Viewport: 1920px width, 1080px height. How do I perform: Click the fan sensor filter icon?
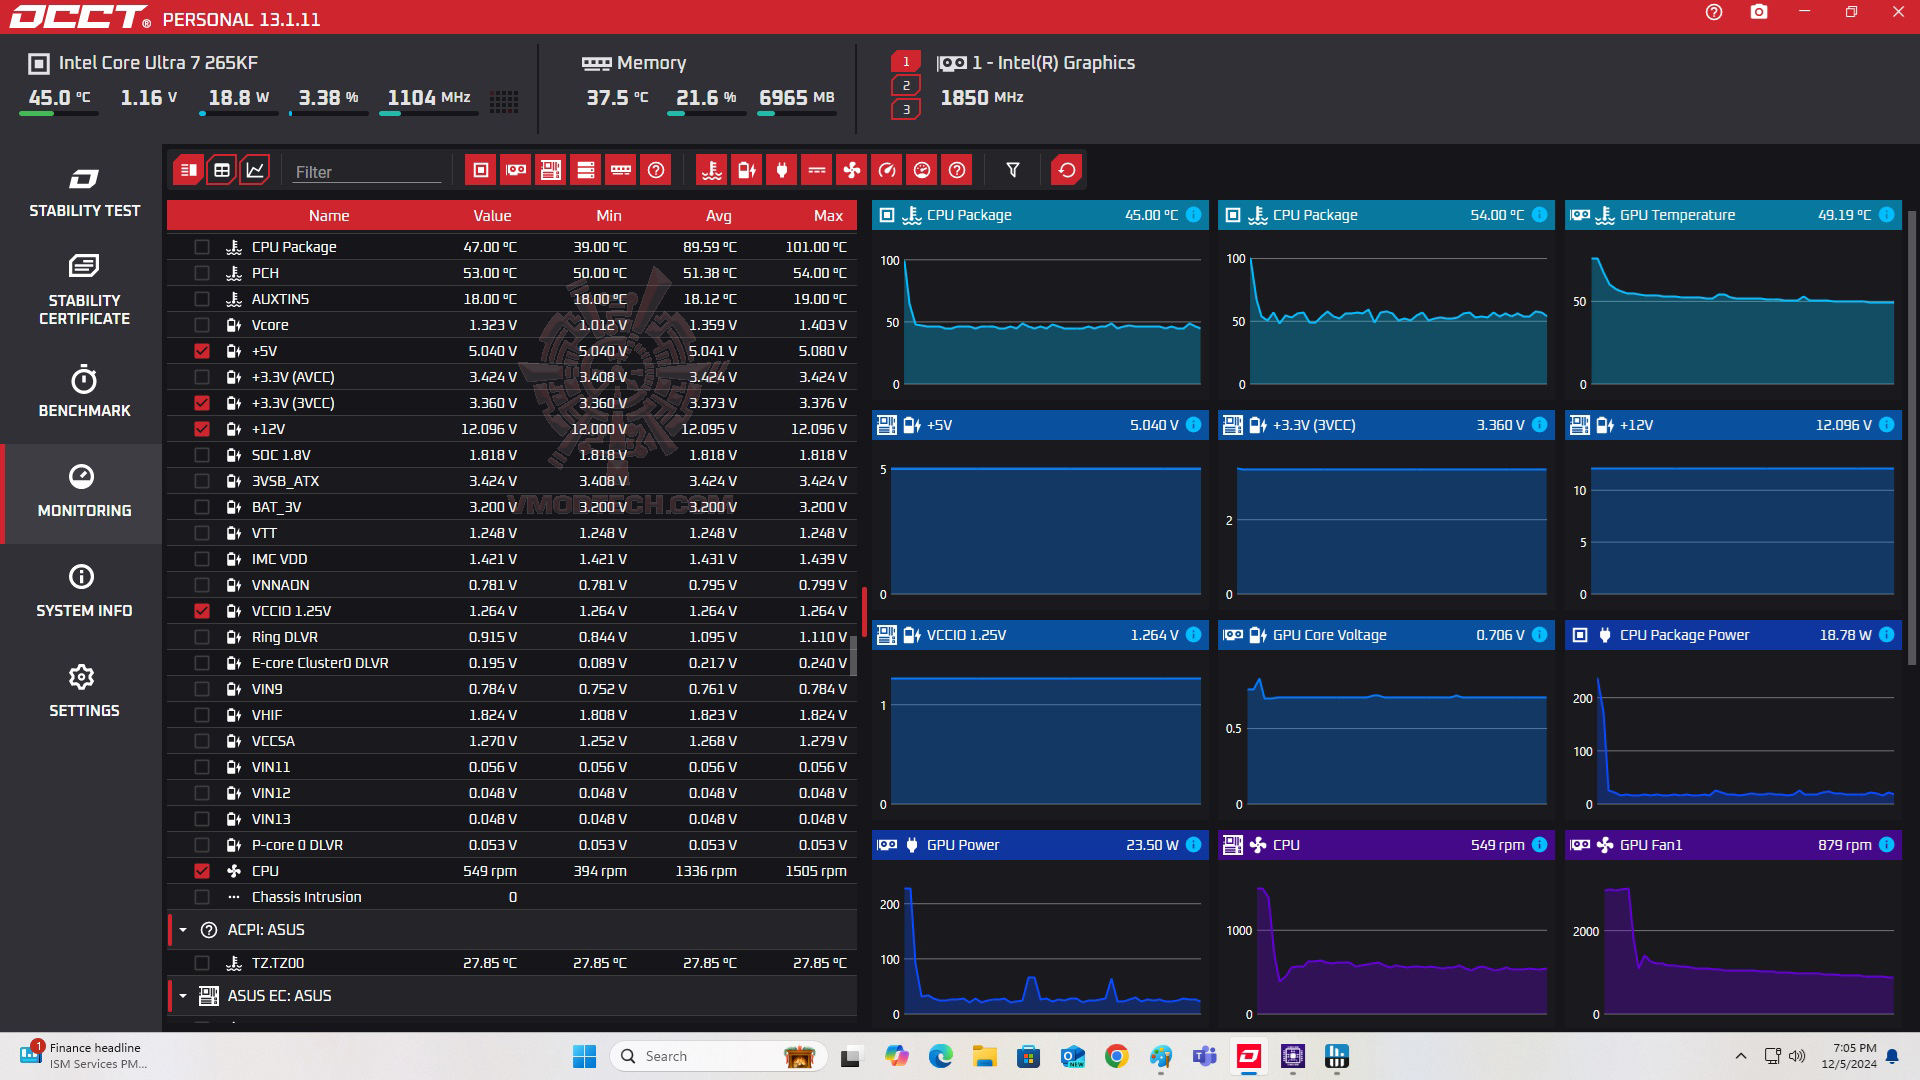(852, 170)
